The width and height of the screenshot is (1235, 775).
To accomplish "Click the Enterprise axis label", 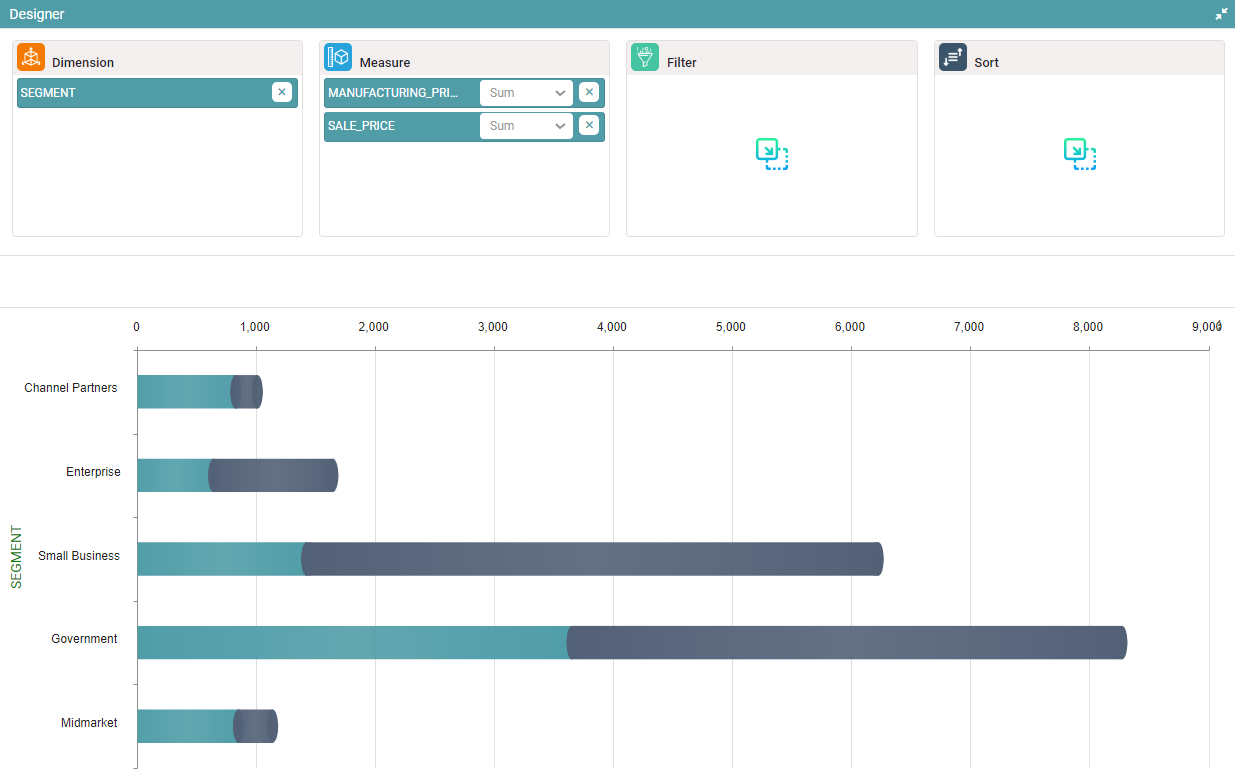I will pyautogui.click(x=93, y=472).
